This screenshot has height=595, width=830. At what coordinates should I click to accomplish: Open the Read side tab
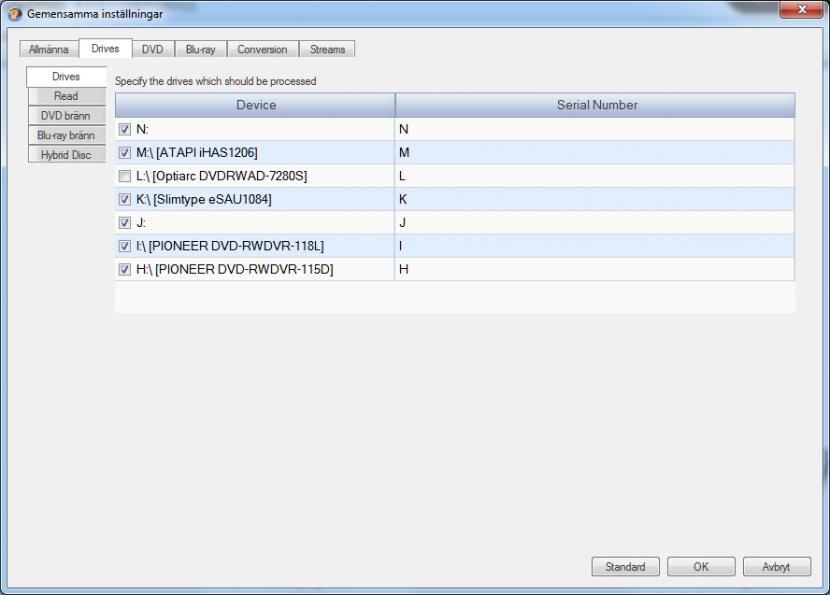pos(66,96)
